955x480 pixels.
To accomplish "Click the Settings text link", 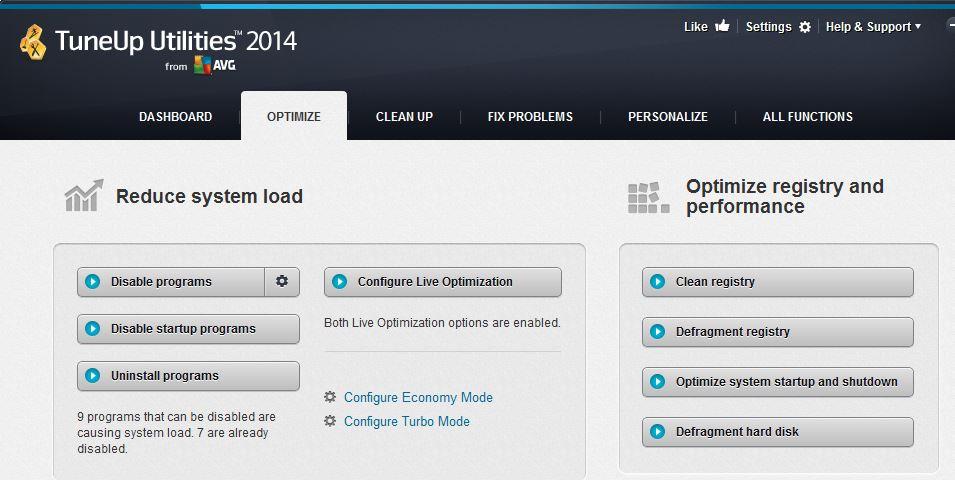I will [769, 27].
